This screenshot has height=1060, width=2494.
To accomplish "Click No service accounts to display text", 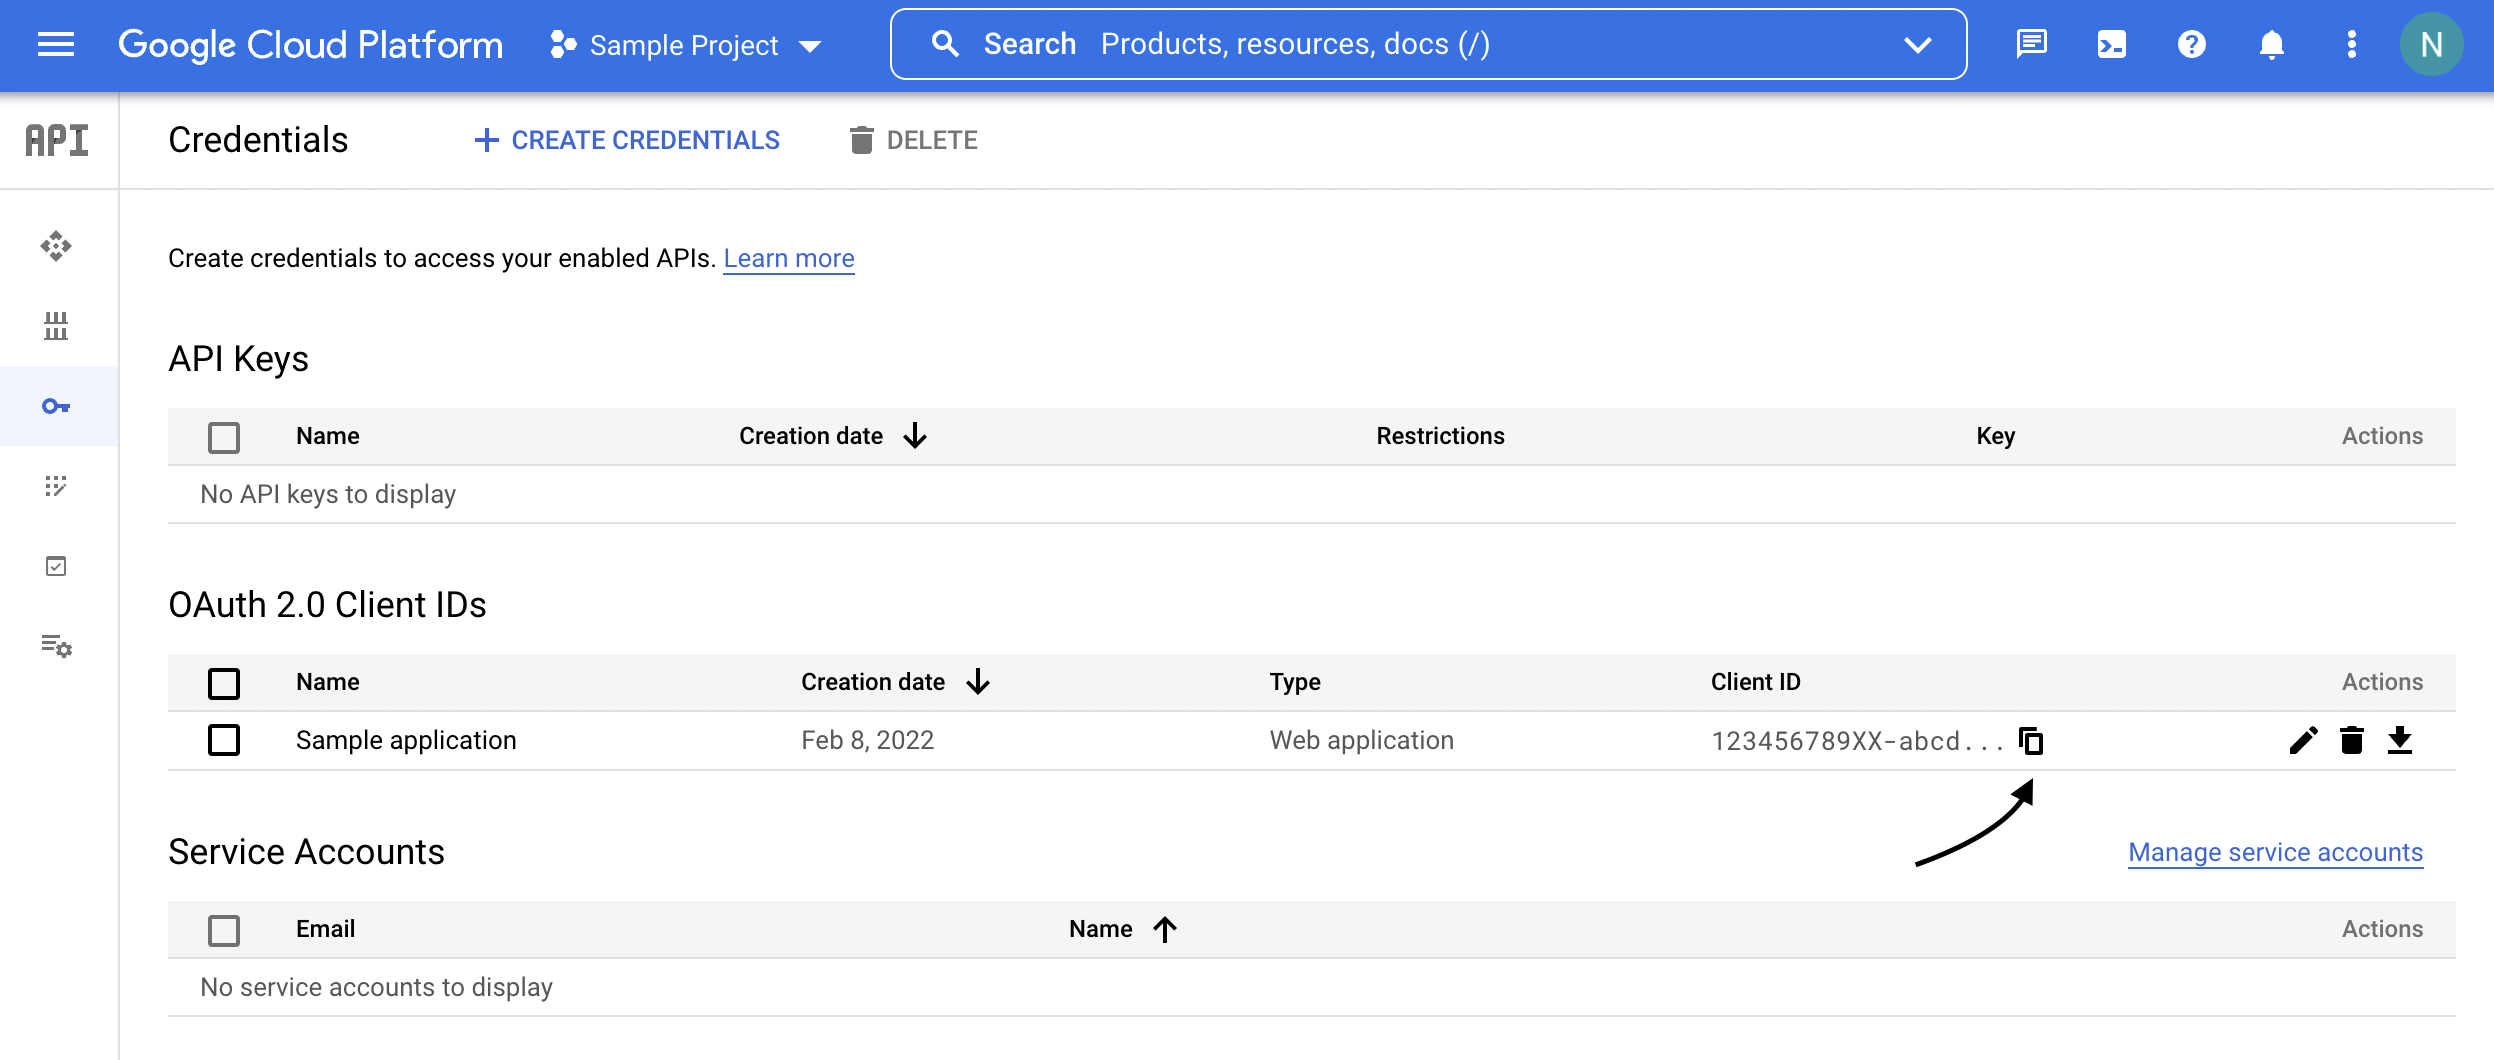I will pyautogui.click(x=376, y=987).
